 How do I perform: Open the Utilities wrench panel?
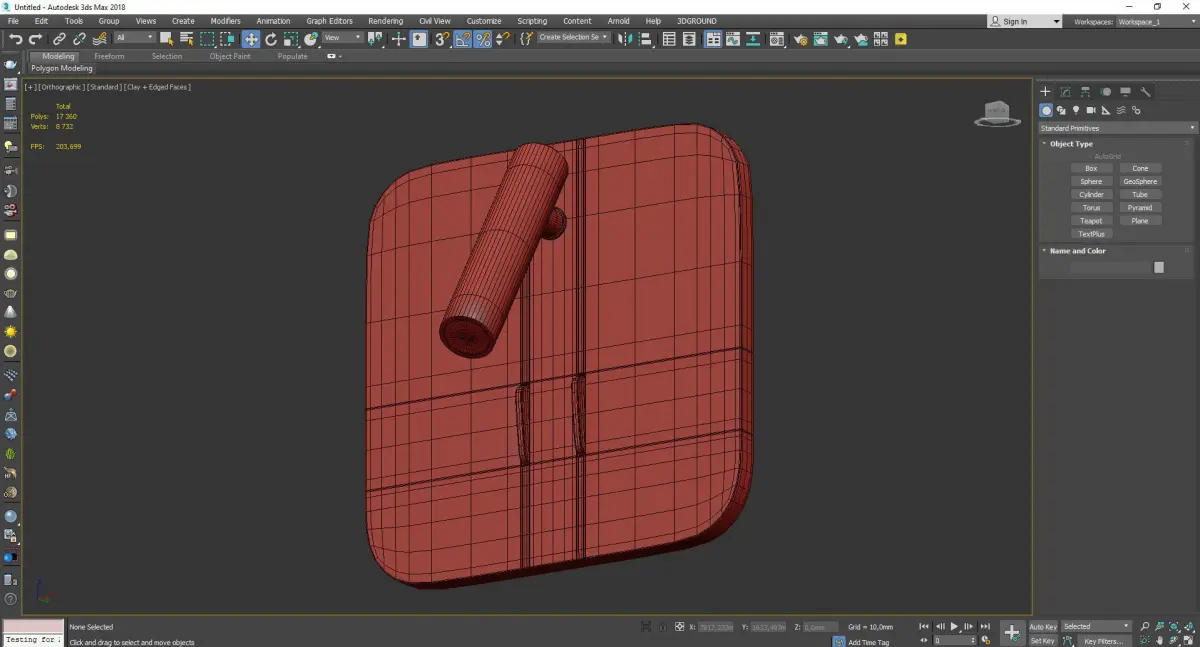1145,92
